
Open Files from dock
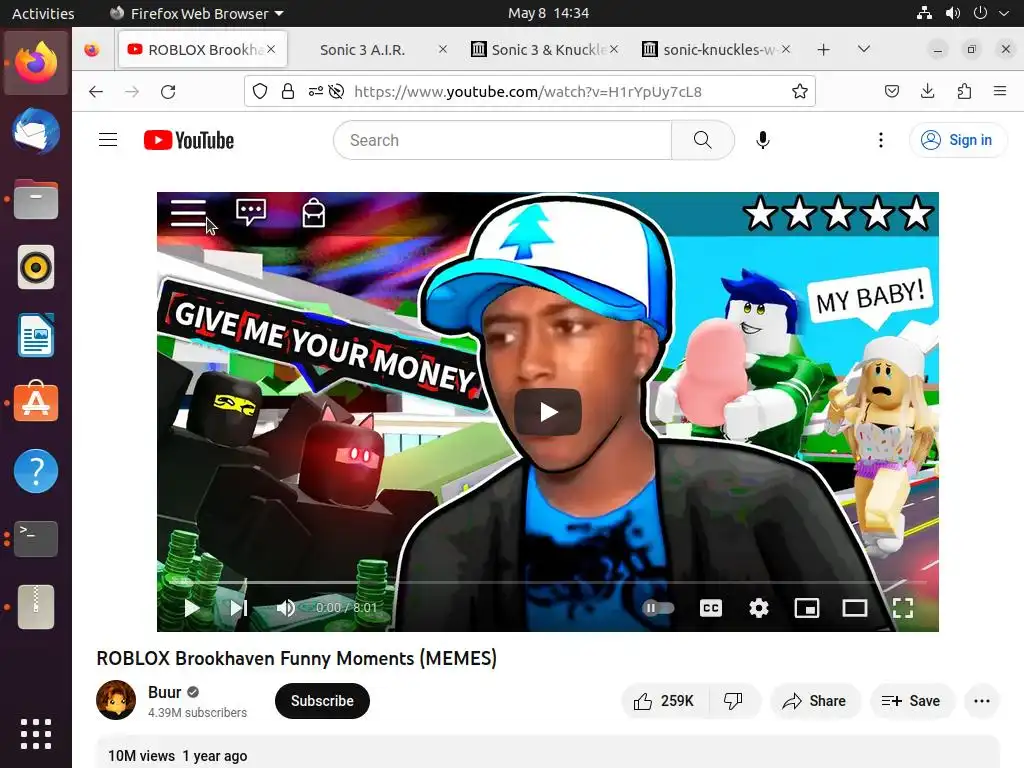[36, 199]
